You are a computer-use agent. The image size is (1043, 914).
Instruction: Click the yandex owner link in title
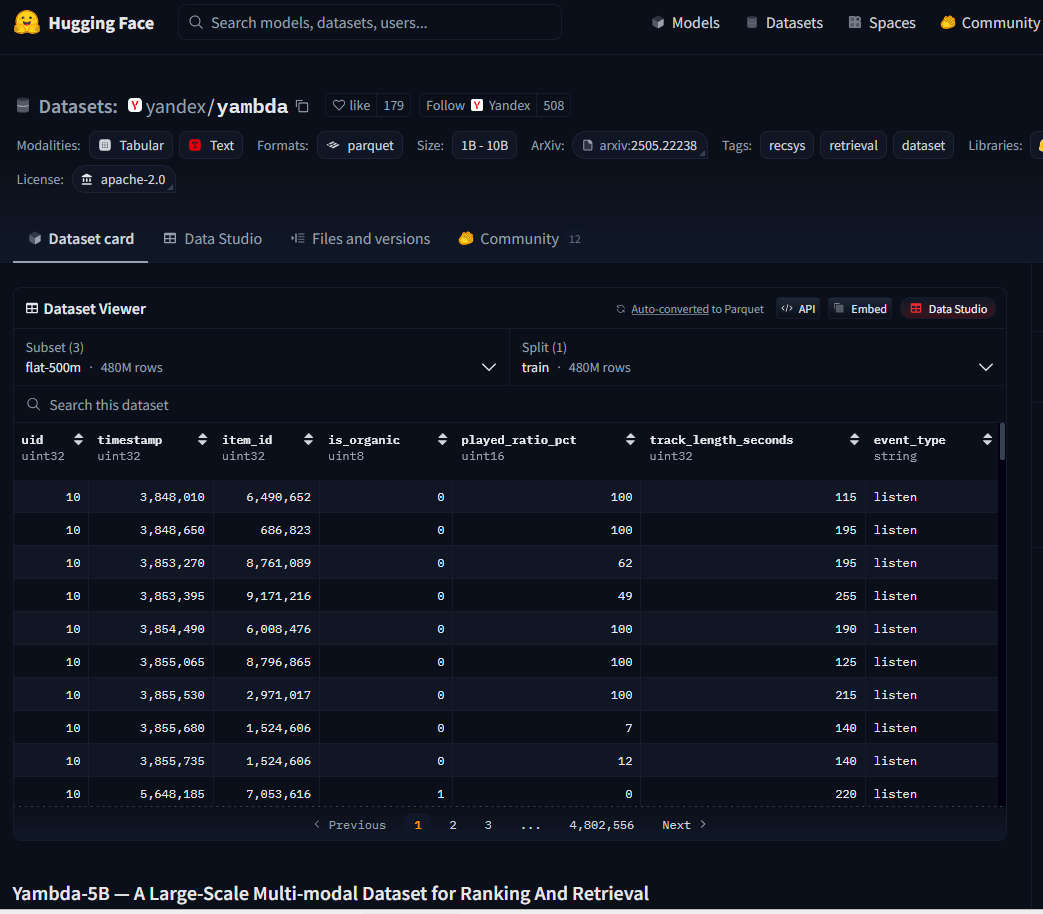click(176, 106)
